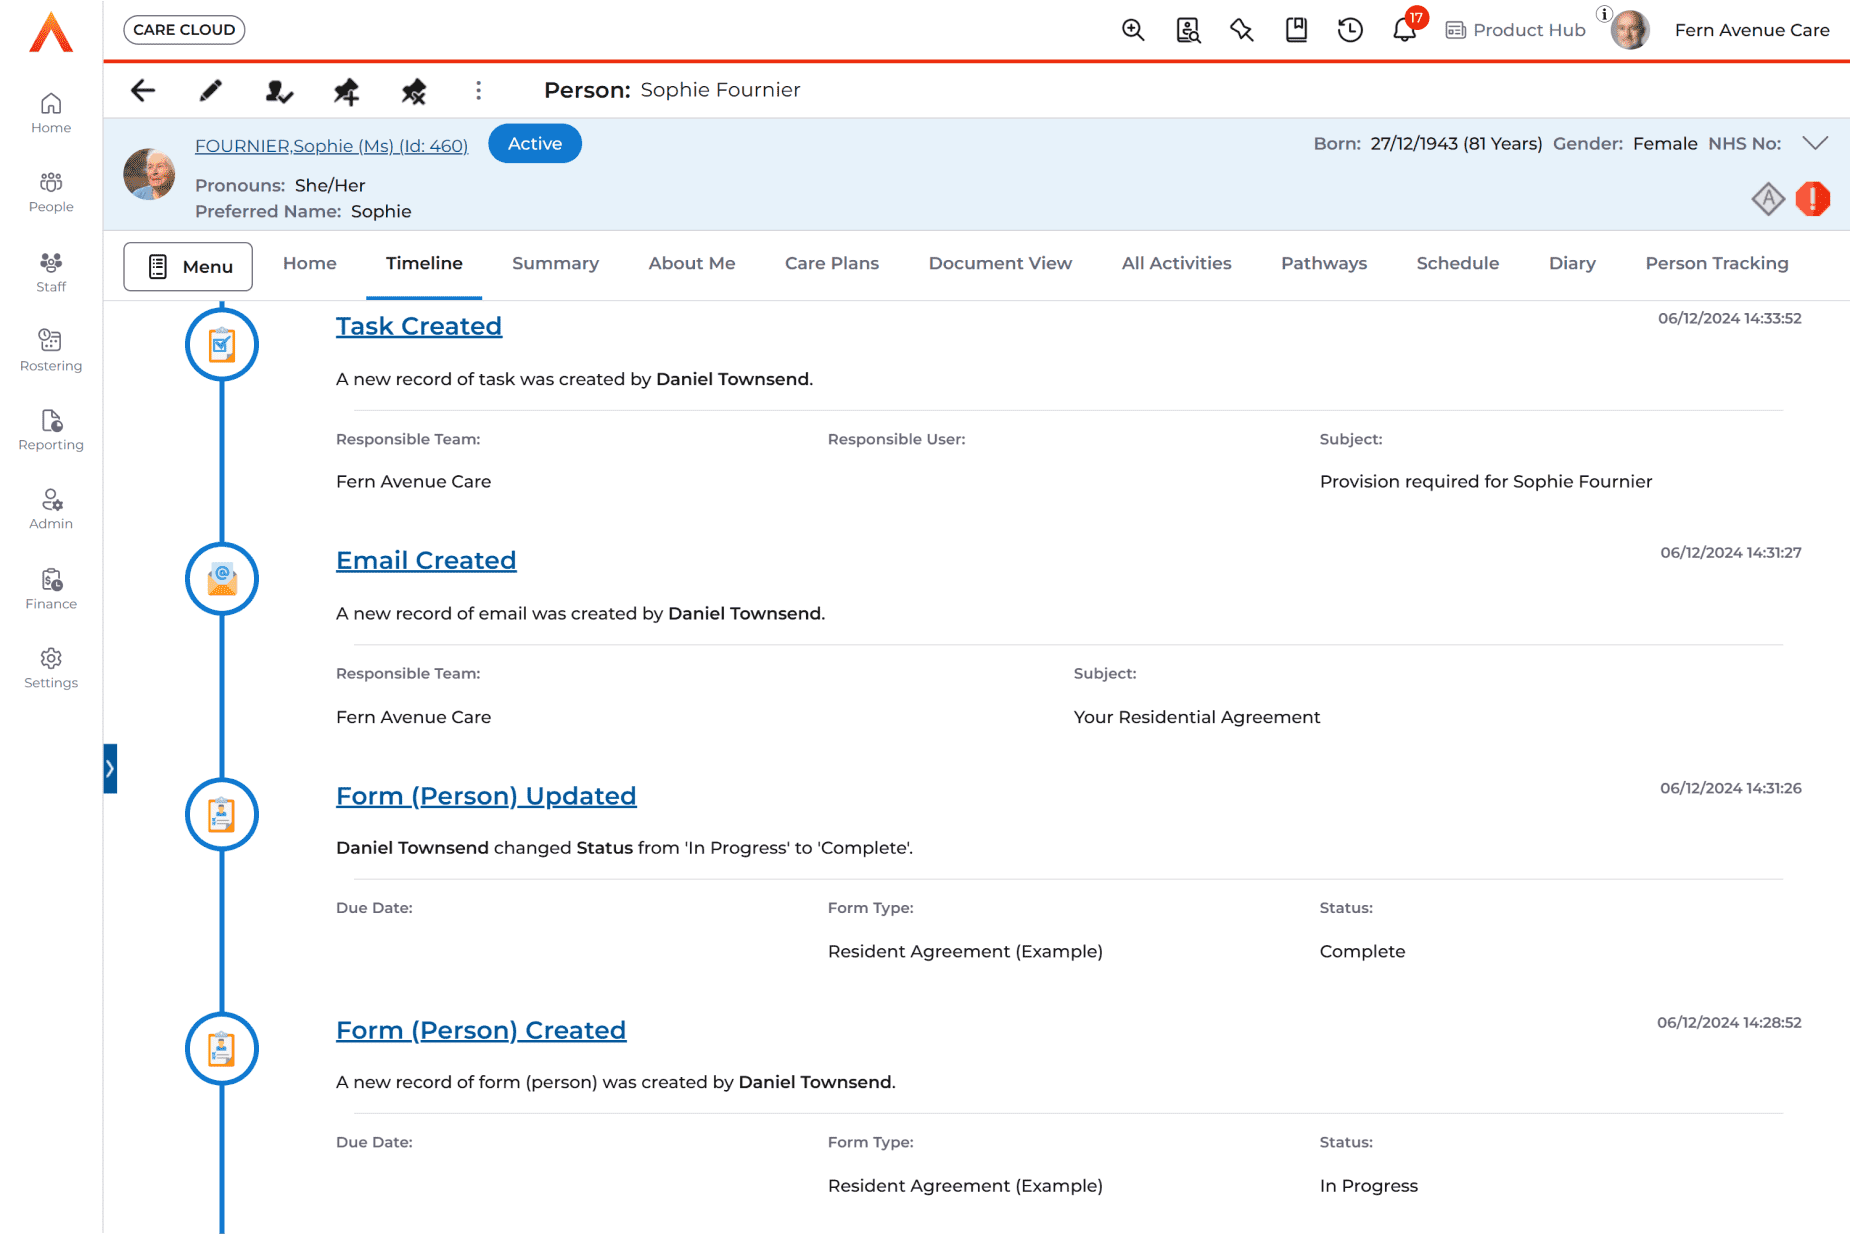Click the pencil edit icon

210,91
